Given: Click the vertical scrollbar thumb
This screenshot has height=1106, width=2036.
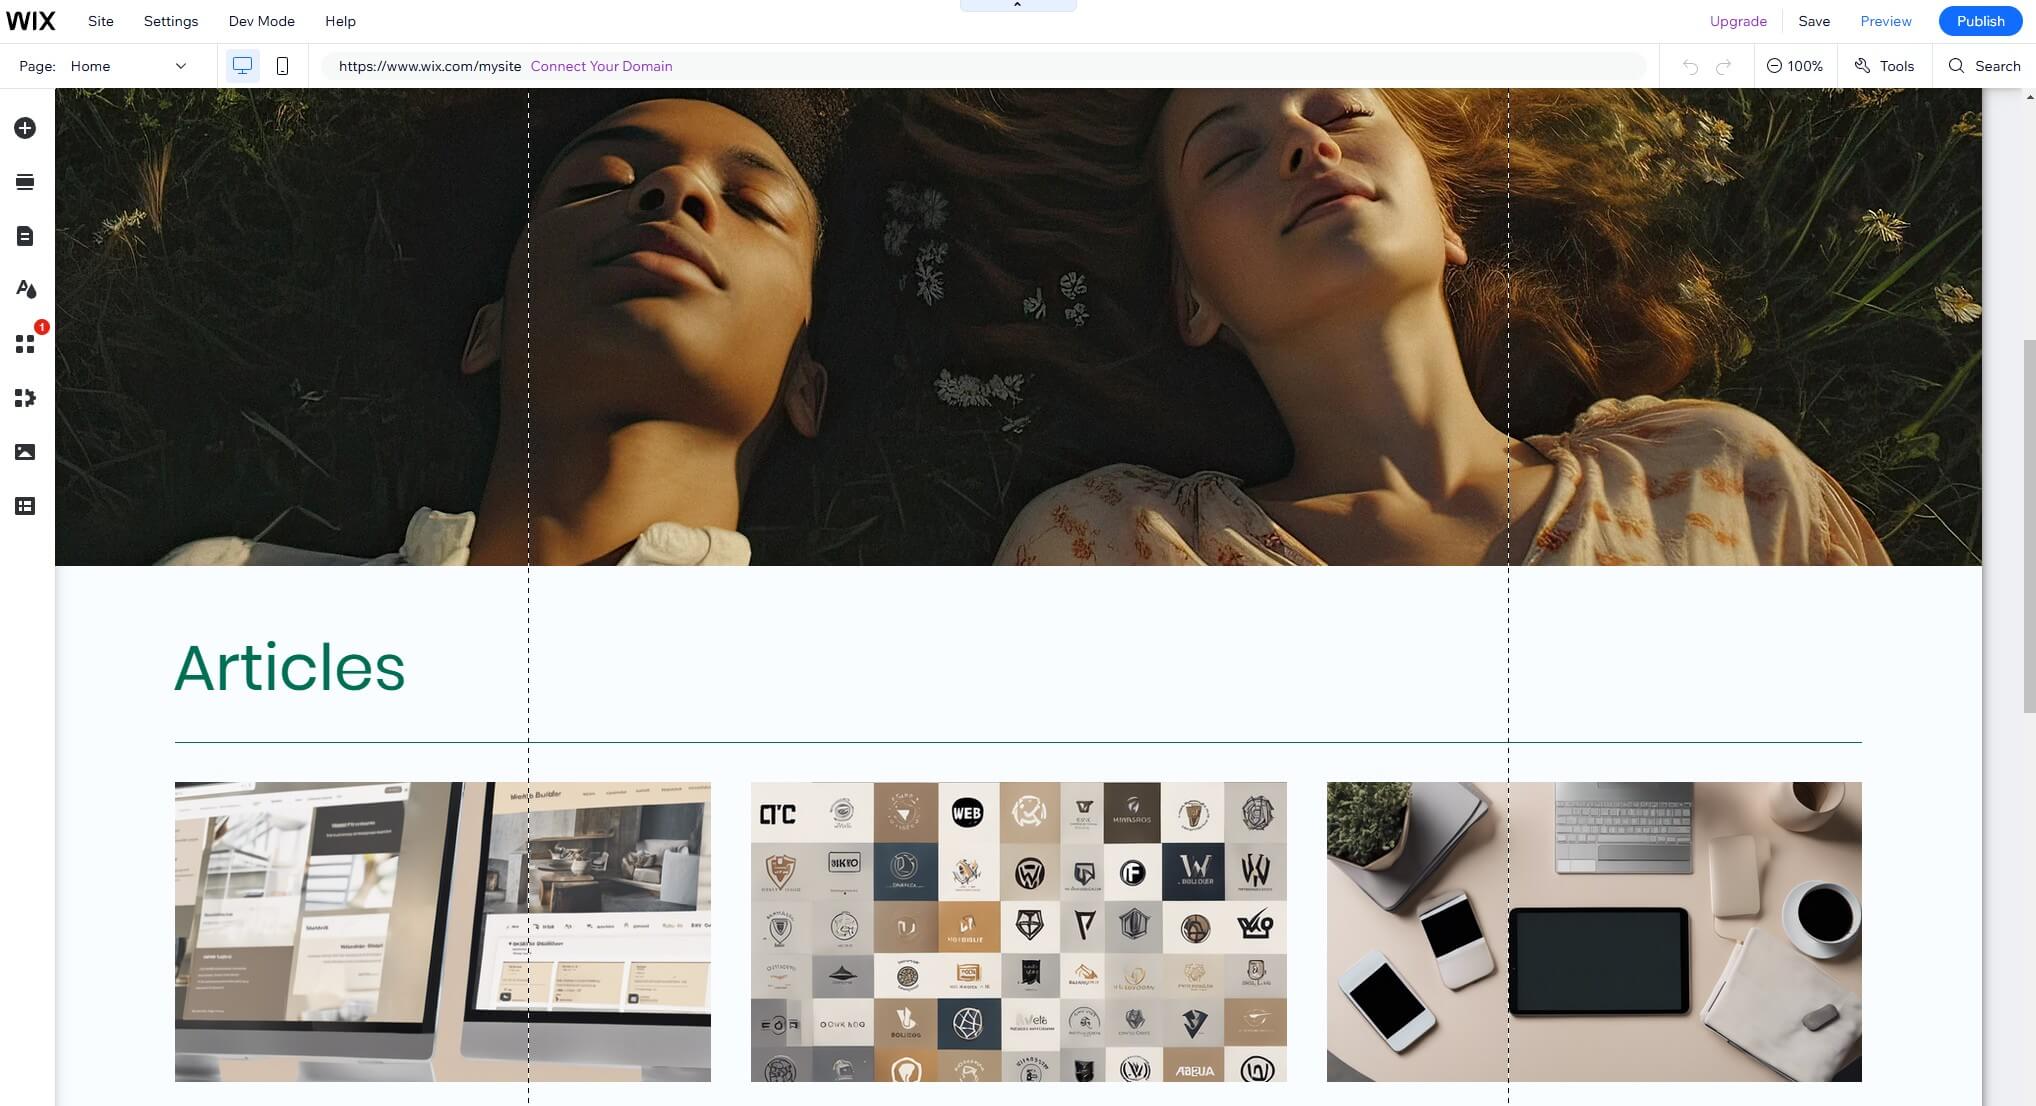Looking at the screenshot, I should point(2029,527).
